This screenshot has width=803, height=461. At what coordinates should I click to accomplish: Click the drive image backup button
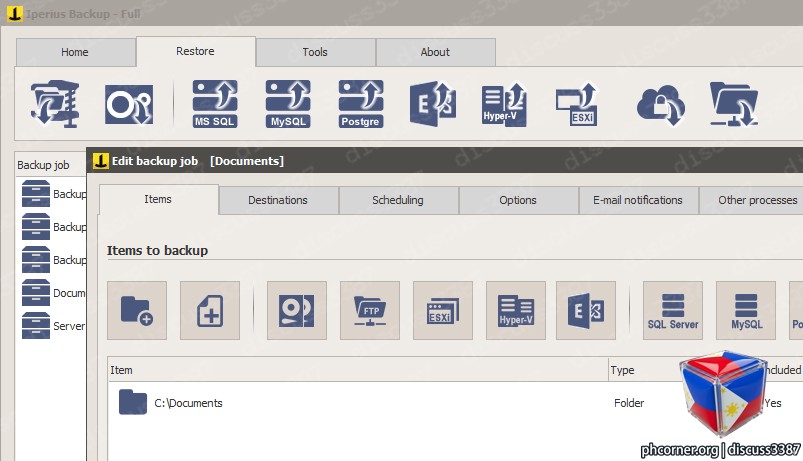point(297,310)
